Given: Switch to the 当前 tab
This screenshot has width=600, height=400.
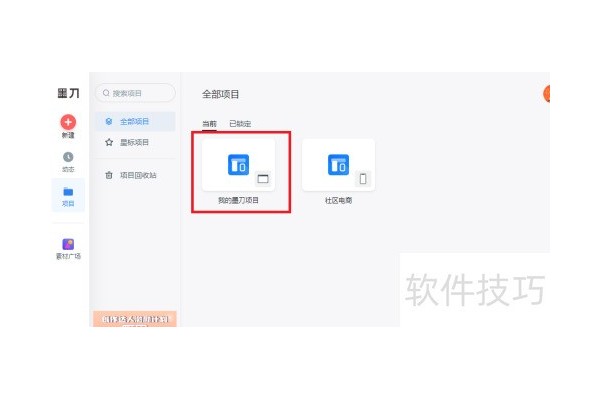Looking at the screenshot, I should 209,124.
